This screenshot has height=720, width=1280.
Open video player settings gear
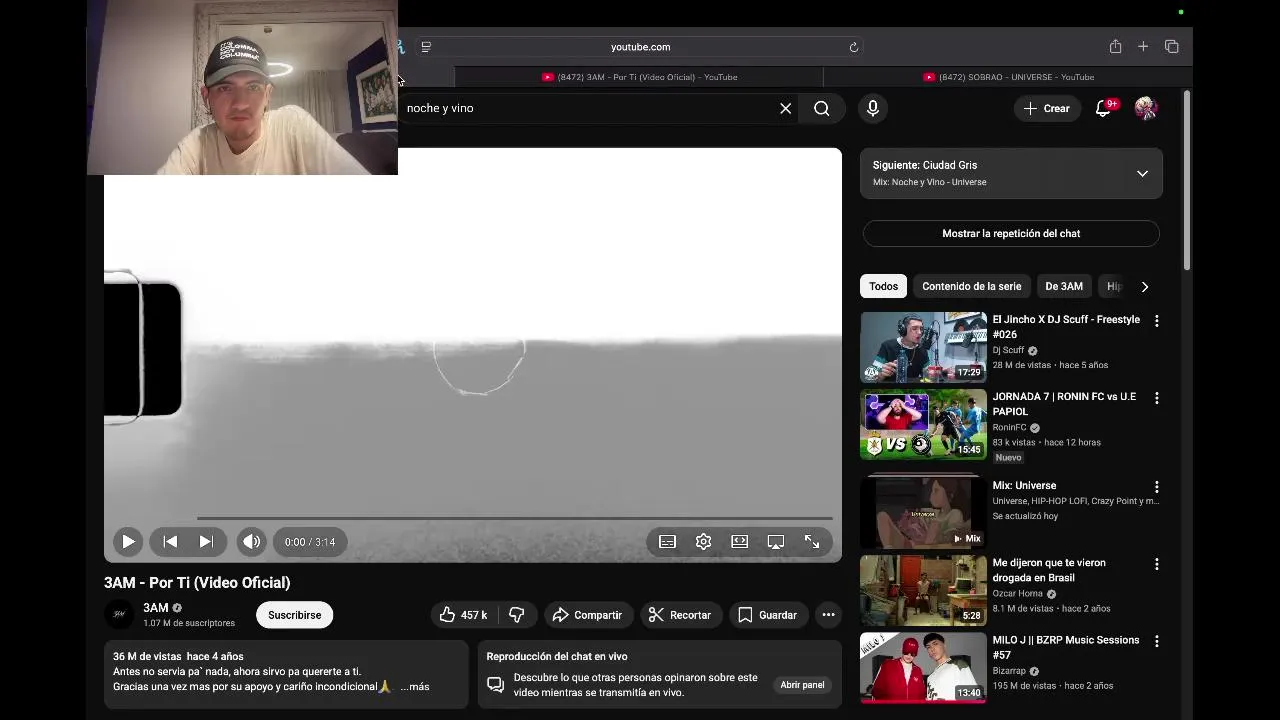tap(703, 541)
